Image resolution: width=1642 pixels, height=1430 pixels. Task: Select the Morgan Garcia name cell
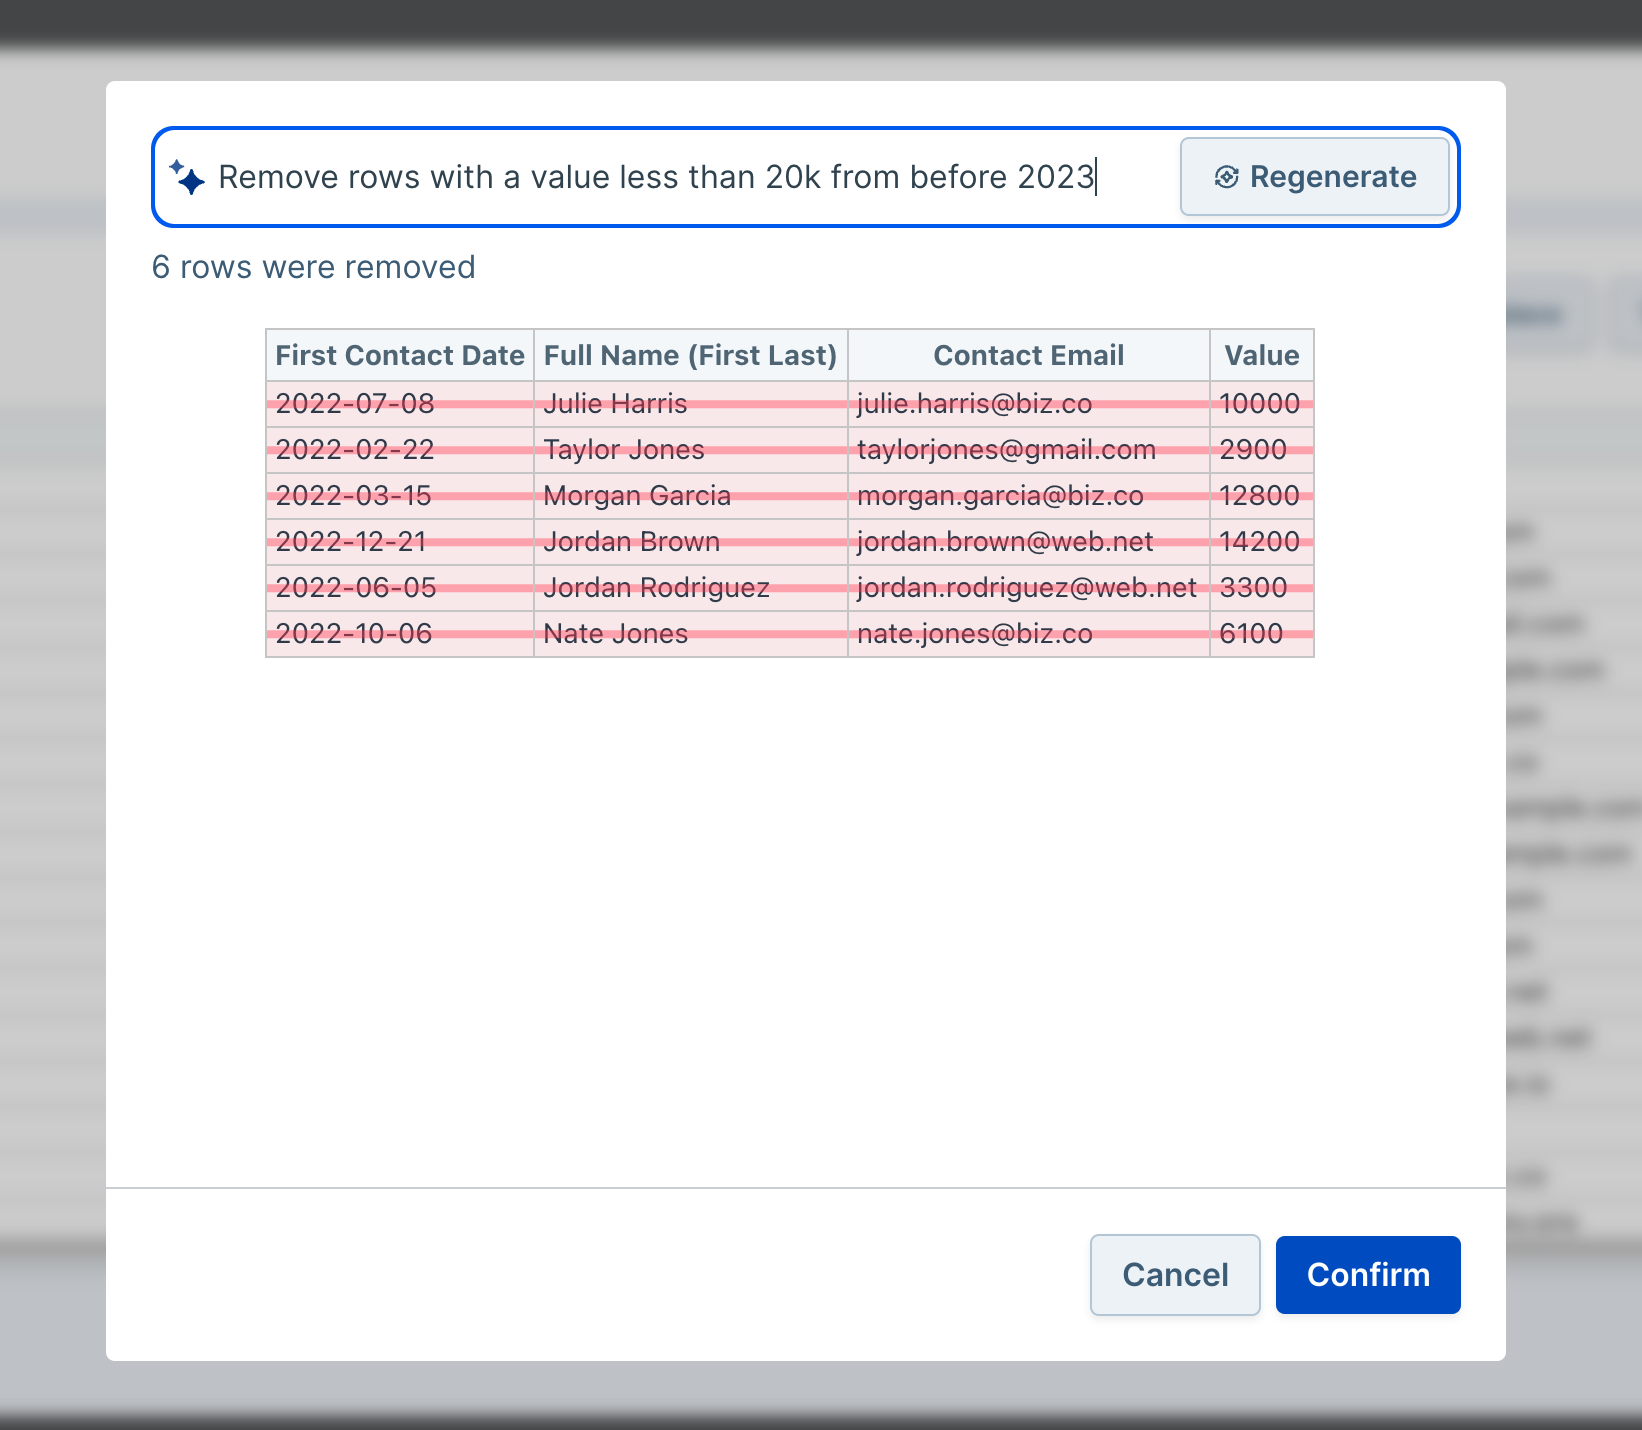pos(691,496)
